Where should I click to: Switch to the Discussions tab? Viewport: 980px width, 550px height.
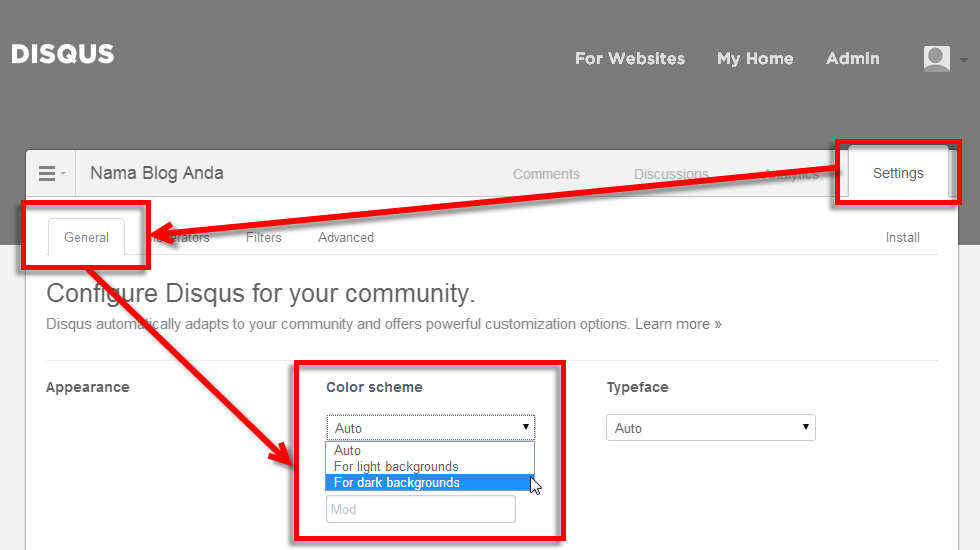[x=671, y=174]
